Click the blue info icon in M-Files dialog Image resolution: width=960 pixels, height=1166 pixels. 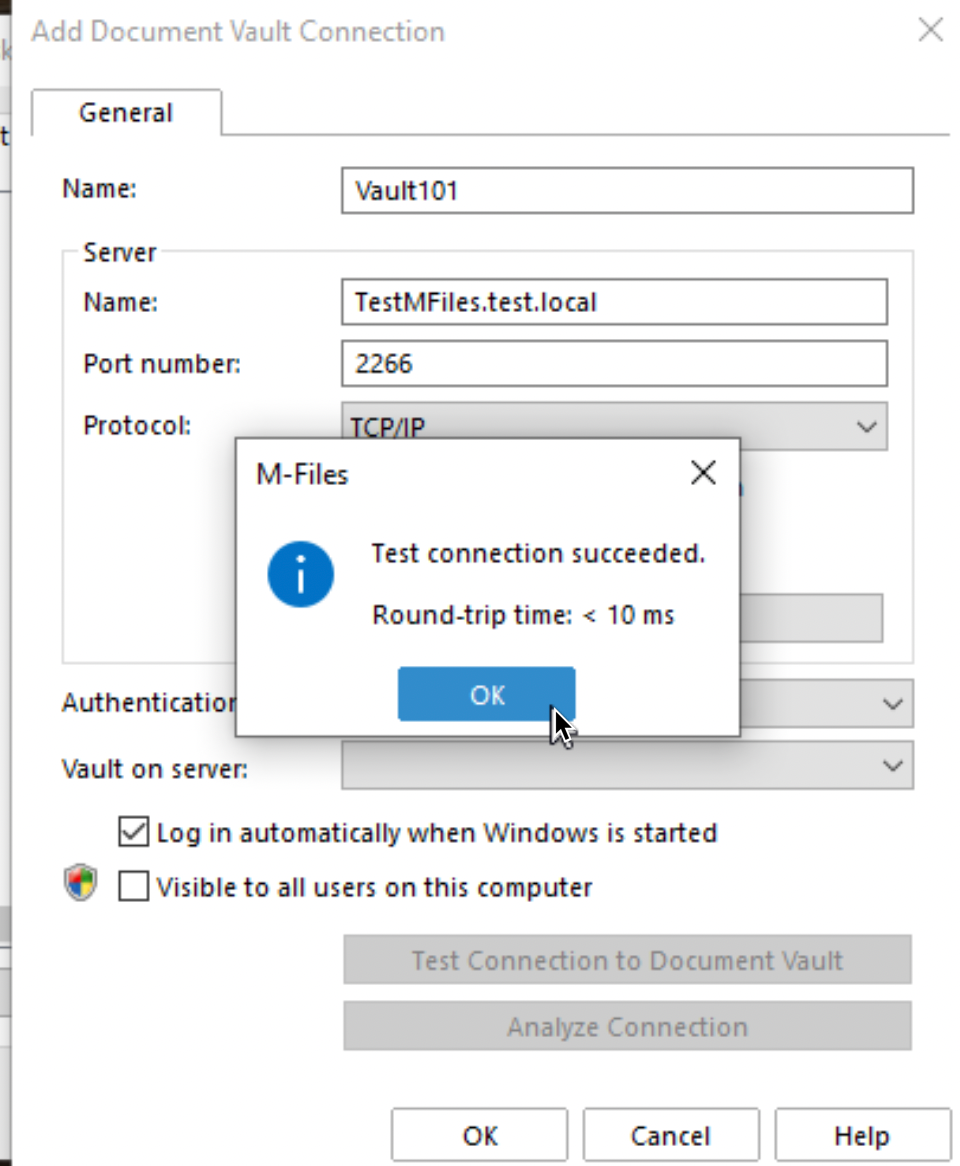[300, 574]
